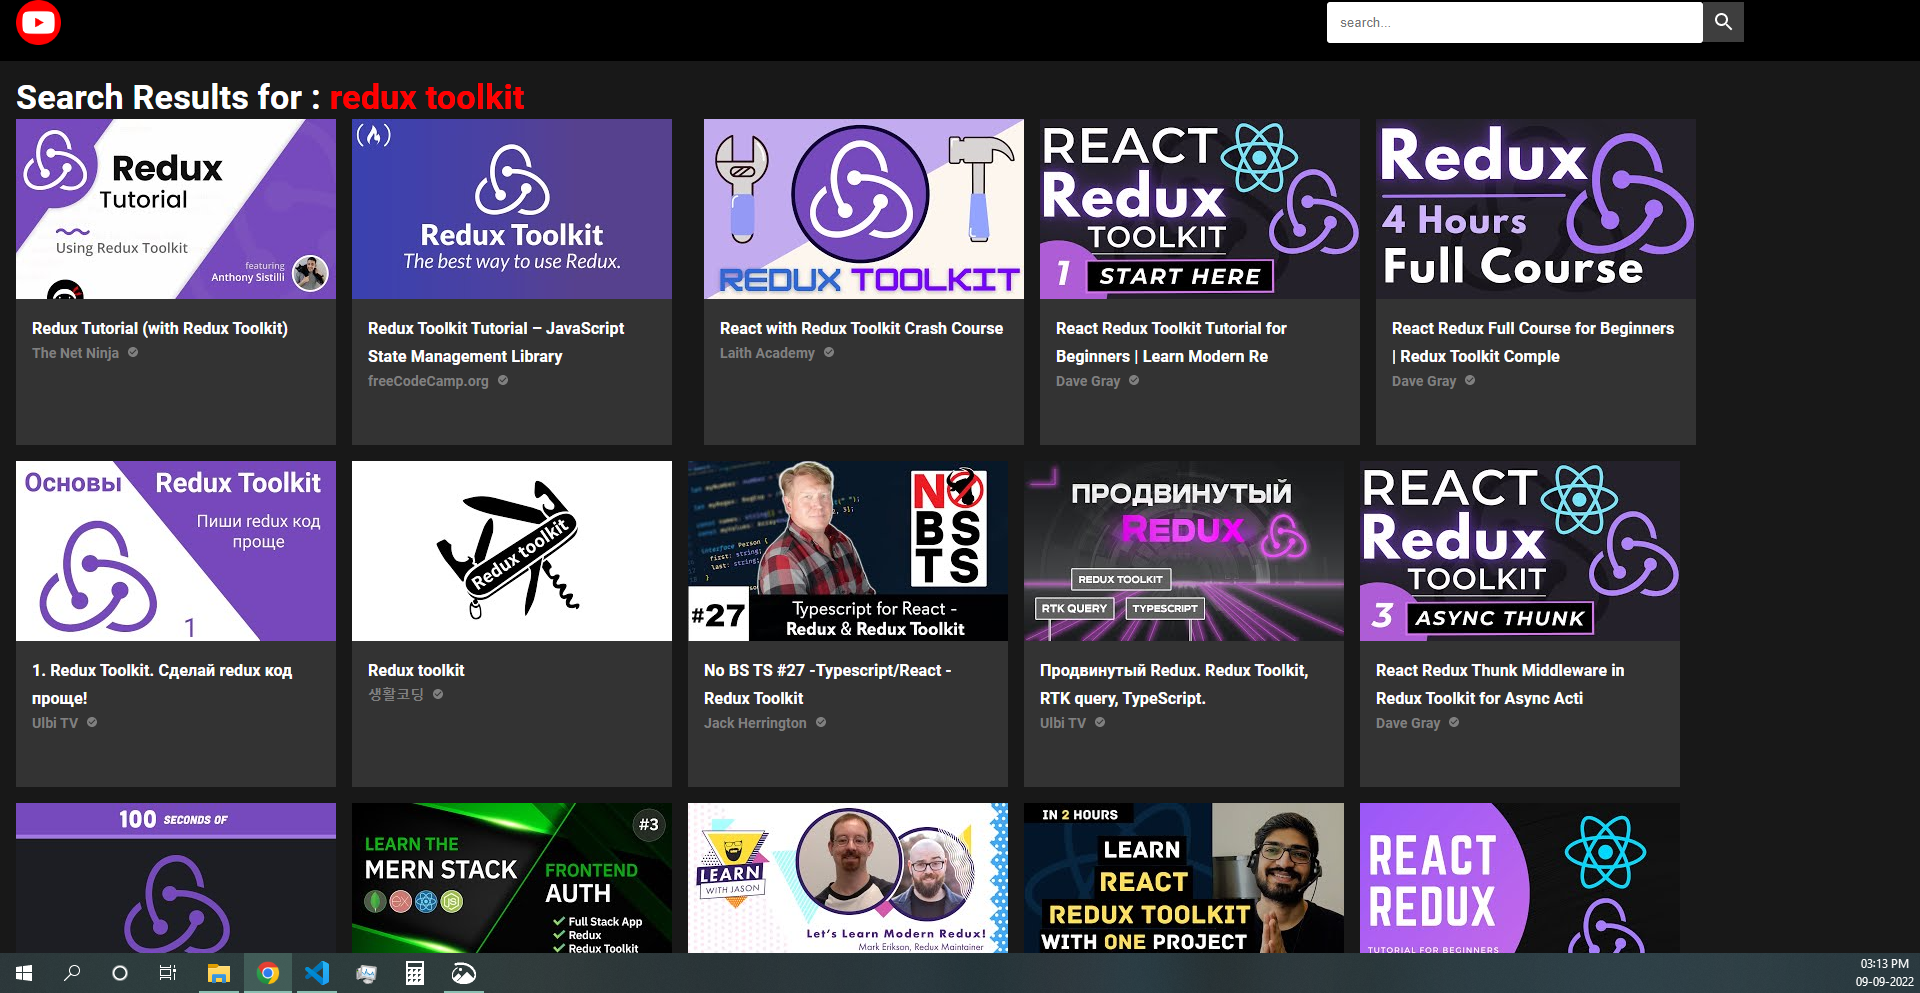This screenshot has height=993, width=1920.
Task: Open the Продвинутый Redux thumbnail
Action: click(x=1184, y=551)
